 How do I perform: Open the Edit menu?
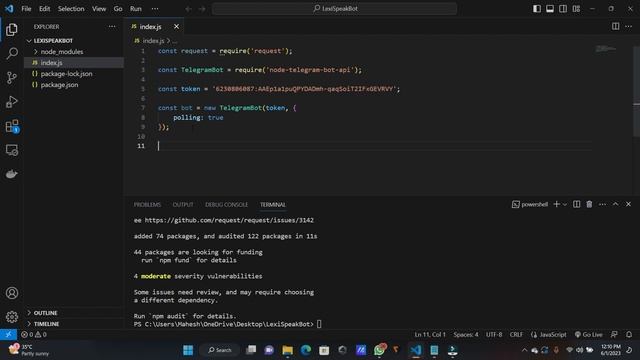tap(44, 9)
